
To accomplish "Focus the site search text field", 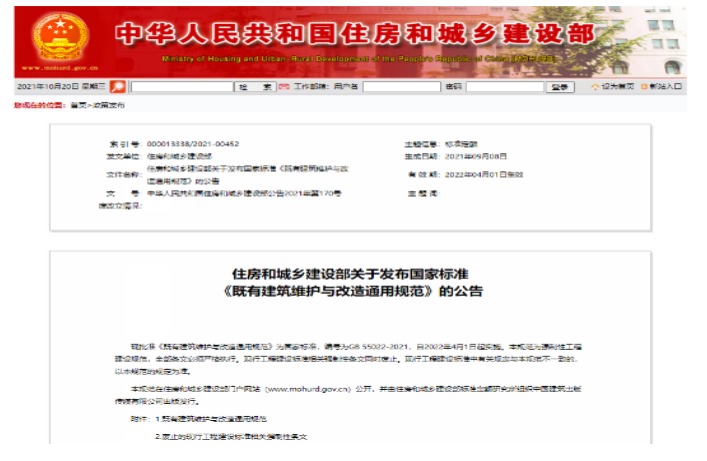I will pyautogui.click(x=182, y=87).
